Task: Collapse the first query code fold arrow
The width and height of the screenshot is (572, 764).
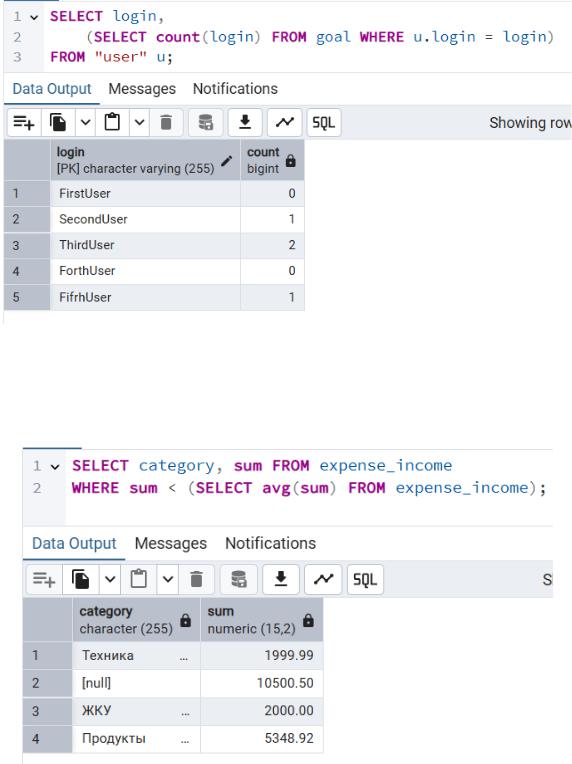Action: point(34,18)
